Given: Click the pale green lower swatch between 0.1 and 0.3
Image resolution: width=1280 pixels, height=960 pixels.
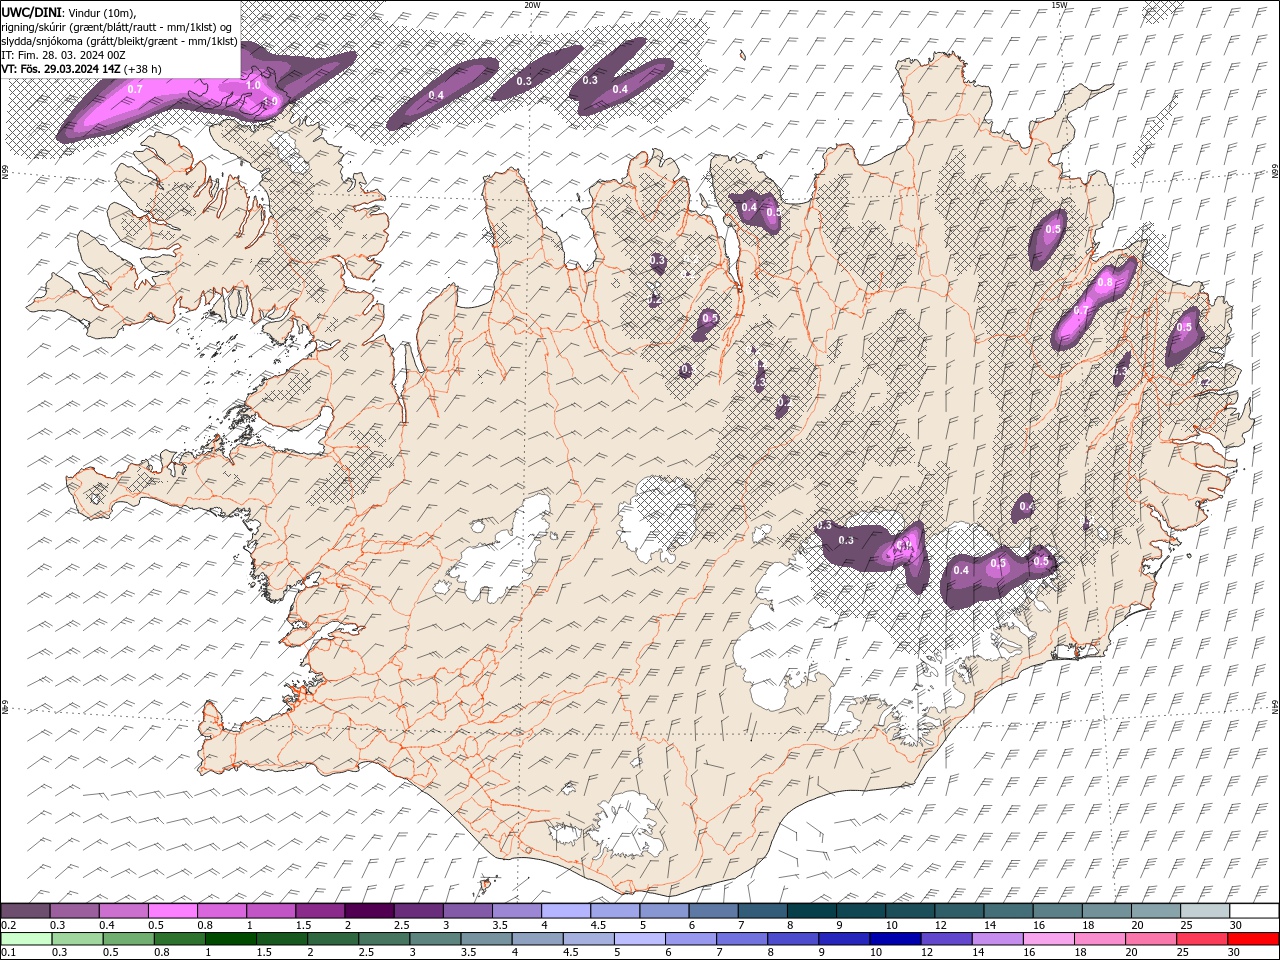Looking at the screenshot, I should tap(27, 938).
